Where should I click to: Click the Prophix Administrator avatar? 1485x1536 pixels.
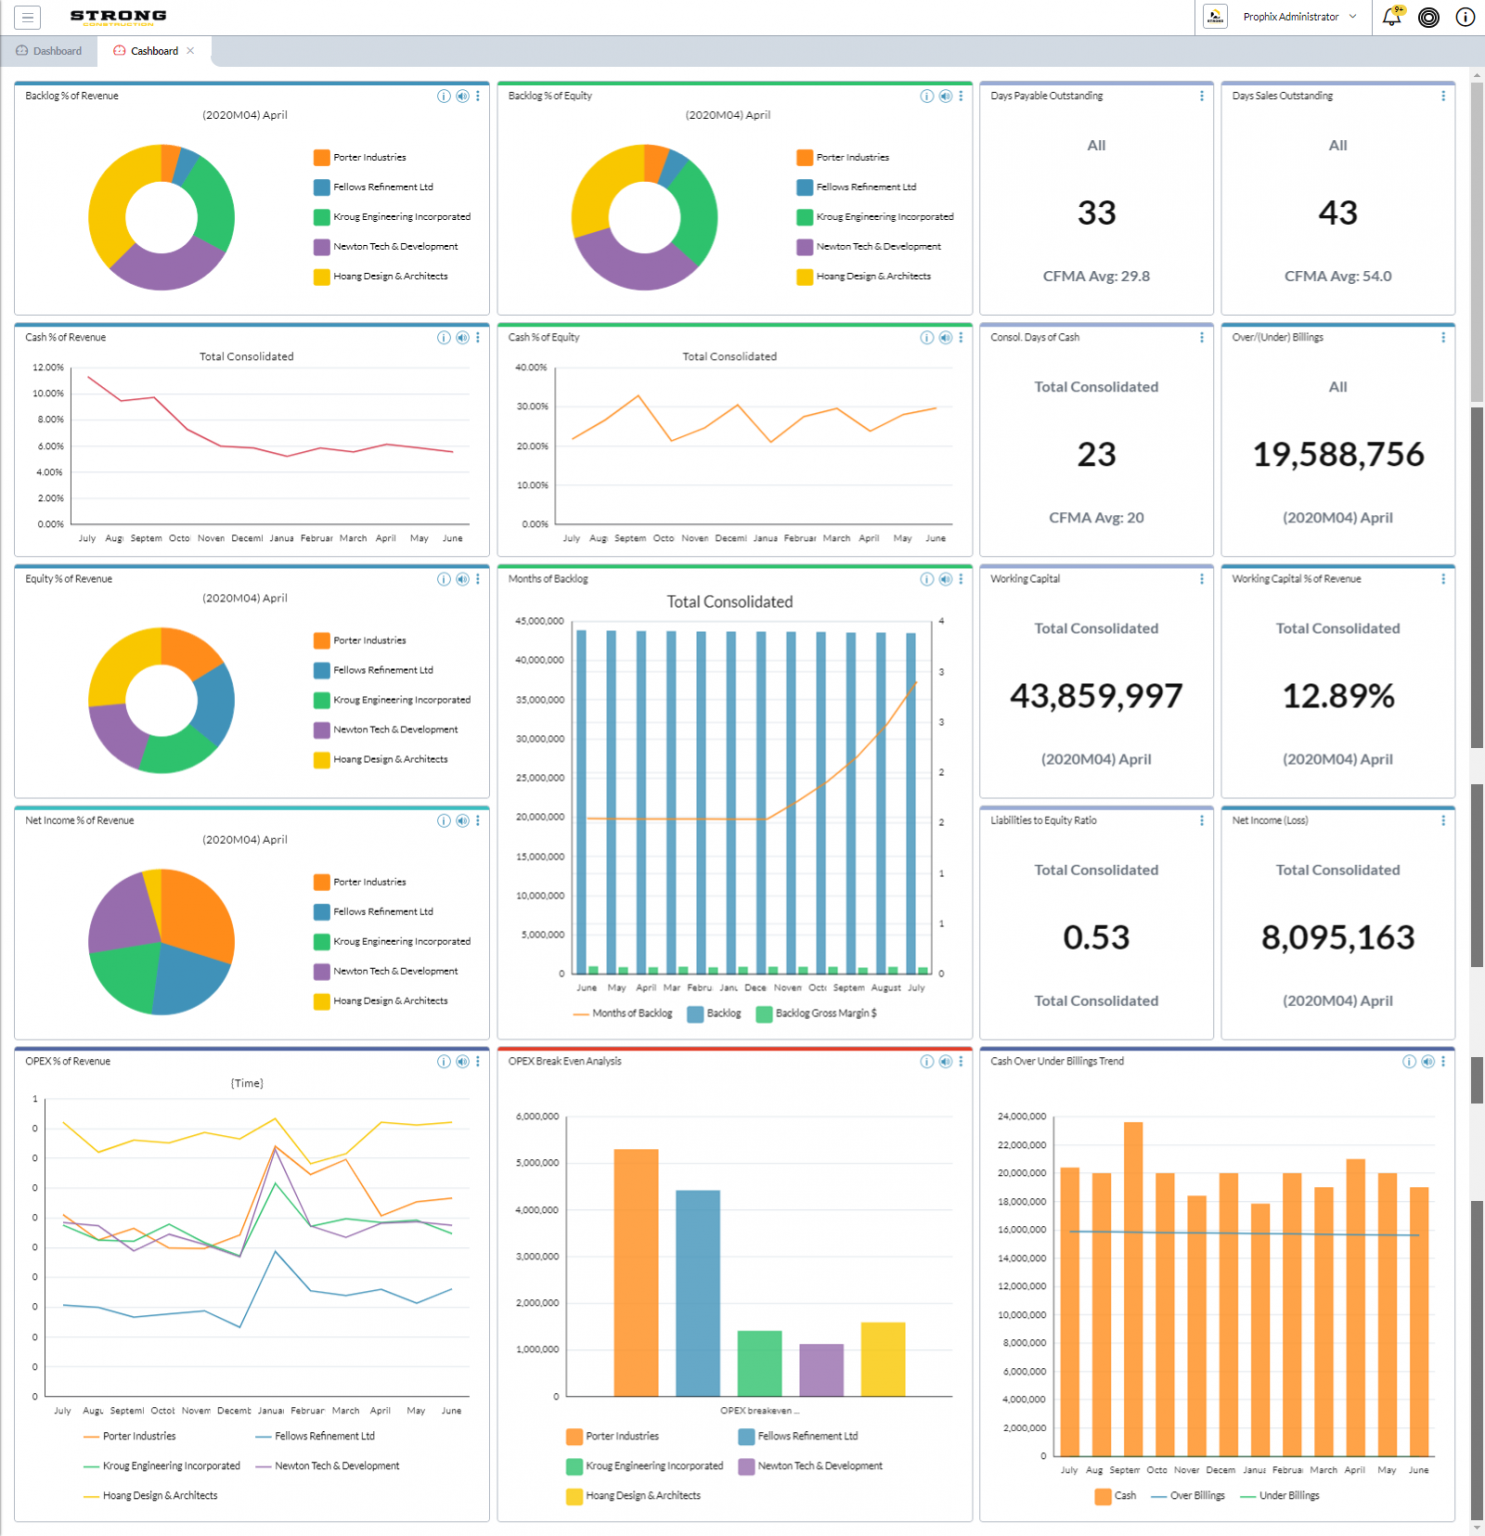(x=1214, y=17)
